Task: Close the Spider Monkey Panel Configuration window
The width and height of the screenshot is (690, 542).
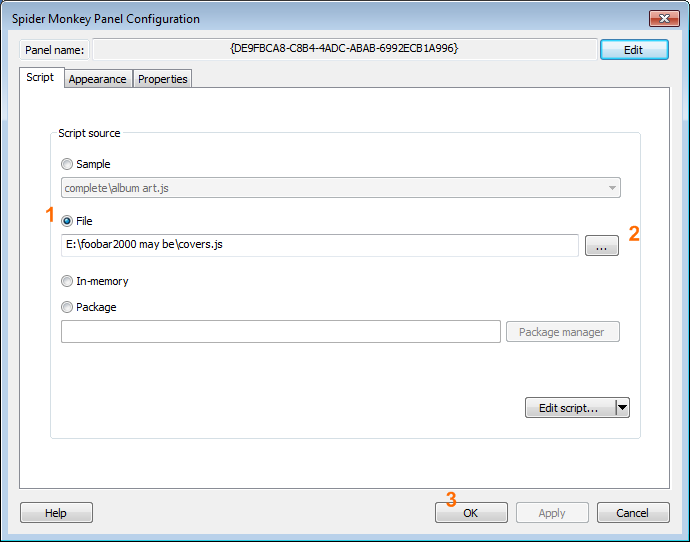Action: [x=663, y=18]
